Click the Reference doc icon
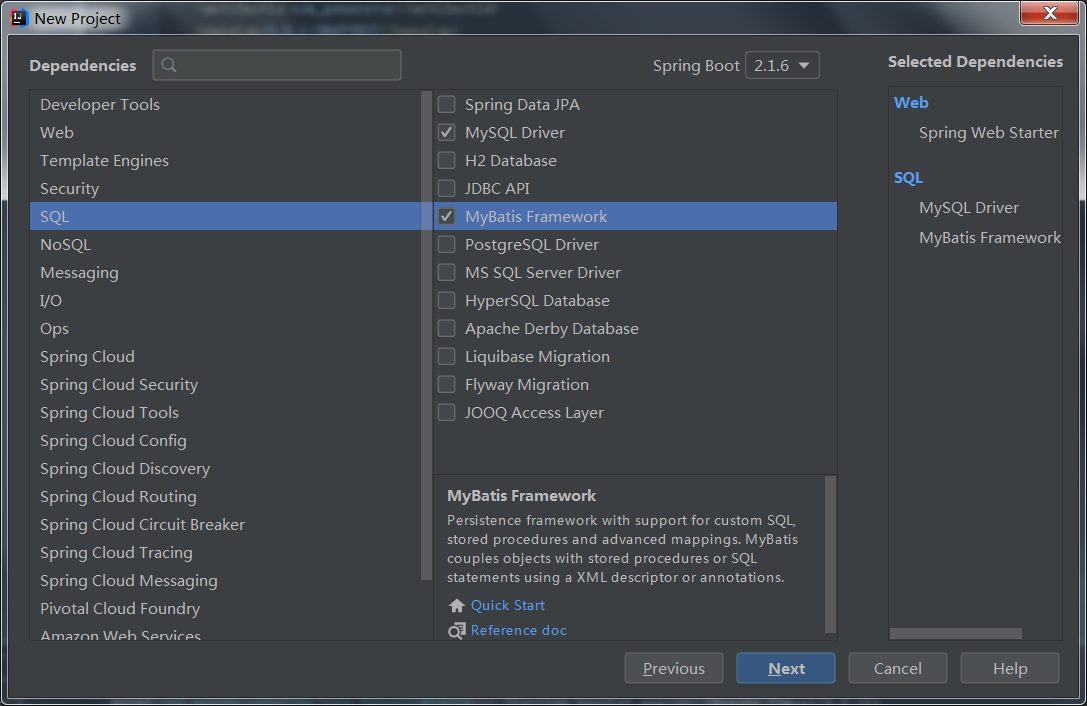This screenshot has width=1087, height=706. point(456,630)
